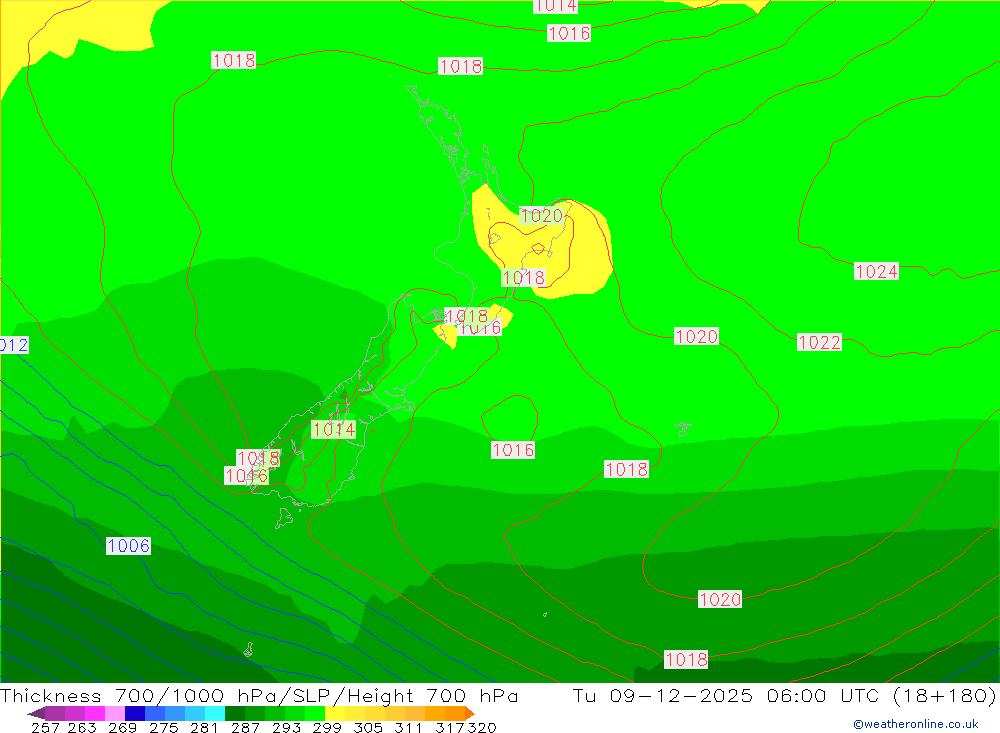This screenshot has height=733, width=1000.
Task: Click the legend value 257
Action: click(45, 727)
